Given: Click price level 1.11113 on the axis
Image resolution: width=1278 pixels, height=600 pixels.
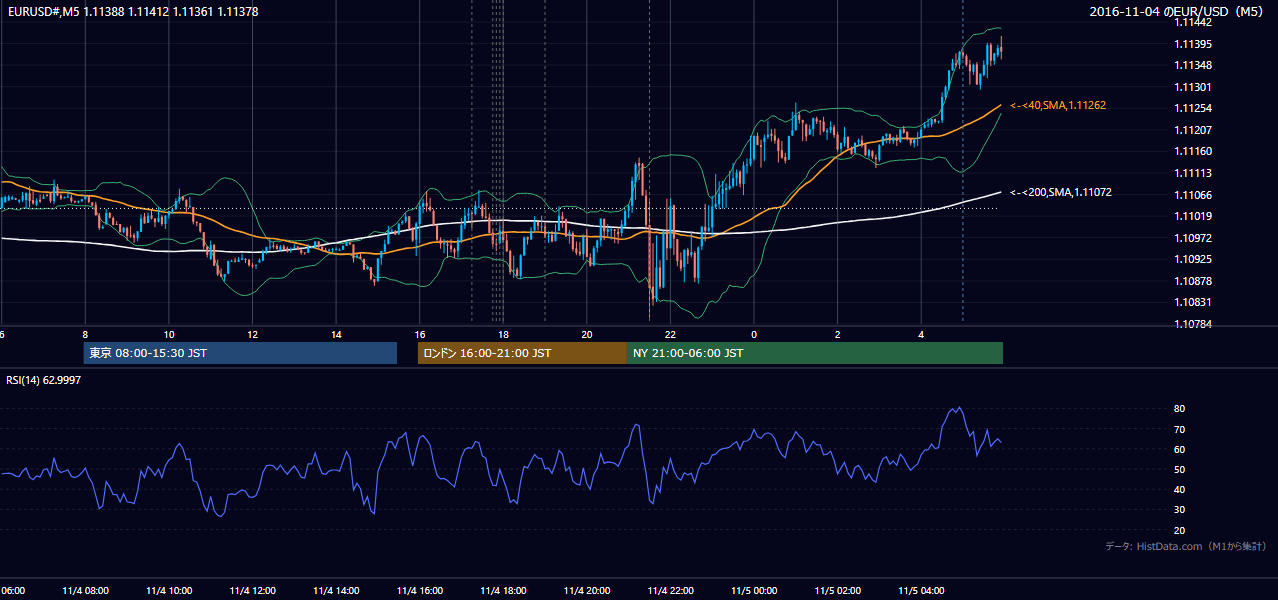Looking at the screenshot, I should coord(1192,173).
